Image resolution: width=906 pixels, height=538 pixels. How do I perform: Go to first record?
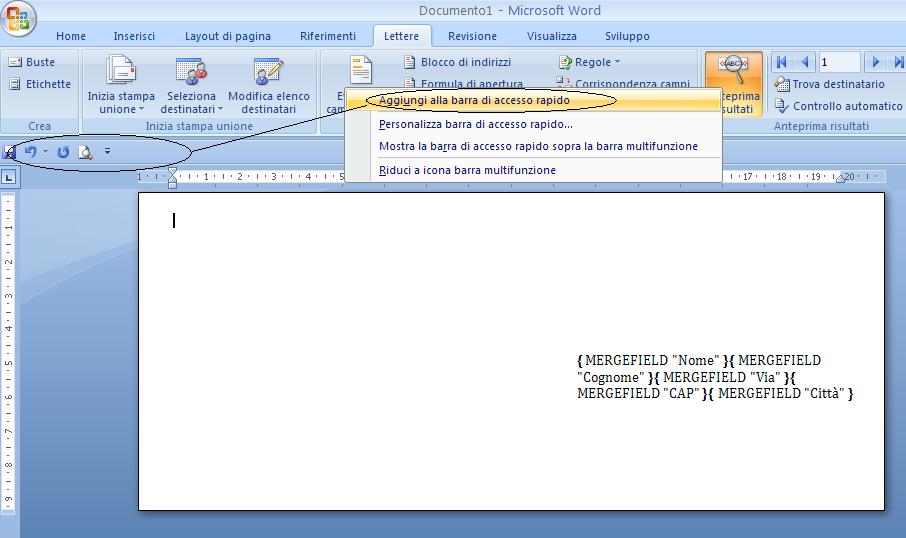[782, 62]
